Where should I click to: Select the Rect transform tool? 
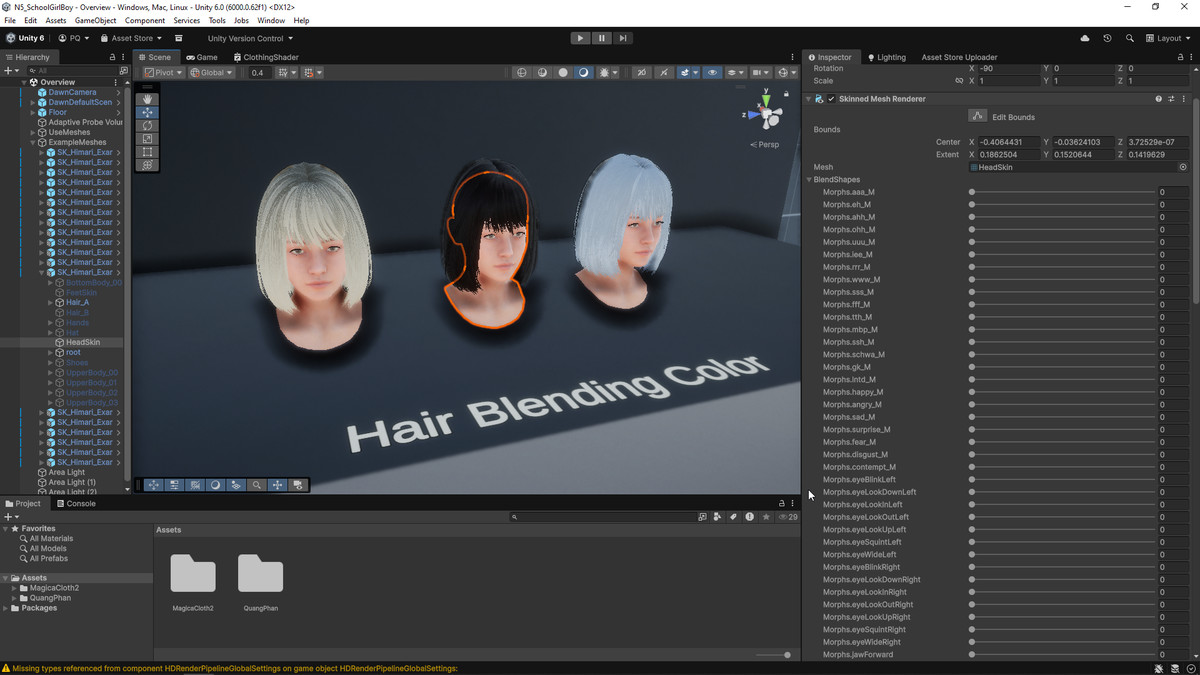[x=148, y=152]
